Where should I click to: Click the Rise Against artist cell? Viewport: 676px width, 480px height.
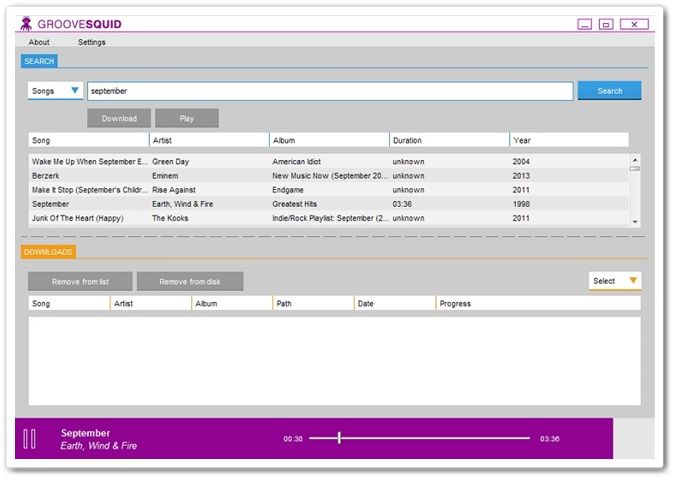pyautogui.click(x=174, y=190)
